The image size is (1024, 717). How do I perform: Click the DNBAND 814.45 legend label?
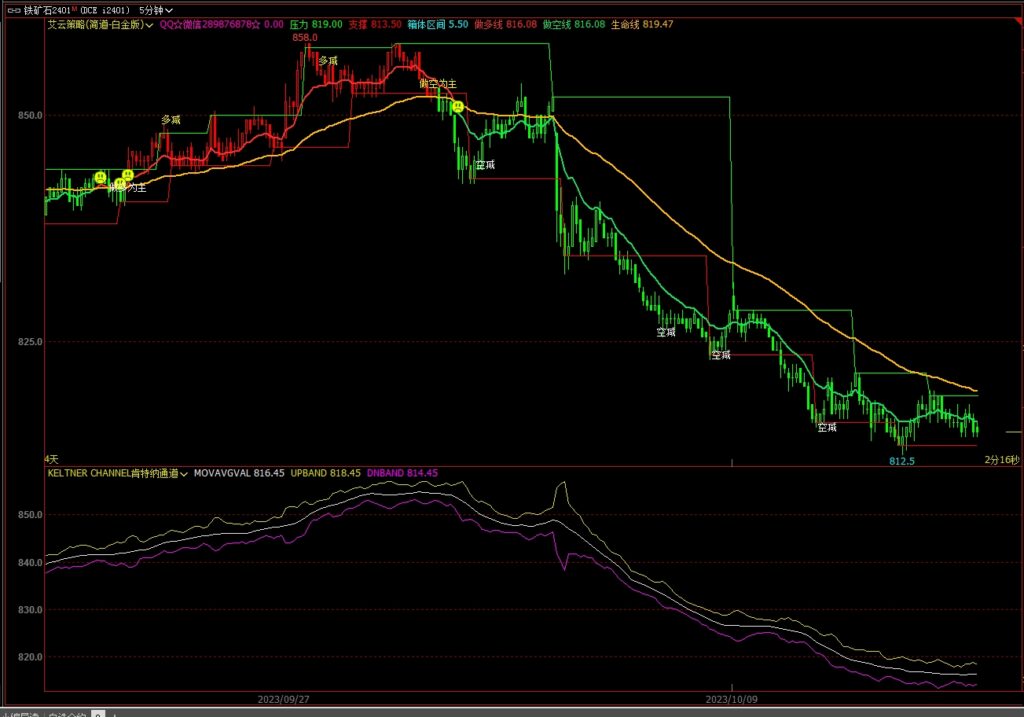click(x=403, y=473)
